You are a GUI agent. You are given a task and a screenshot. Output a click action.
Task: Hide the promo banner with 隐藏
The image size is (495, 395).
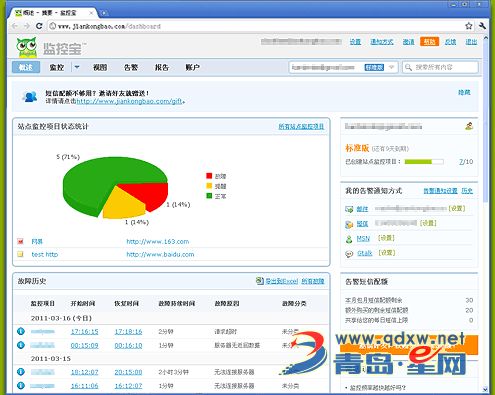(x=464, y=92)
